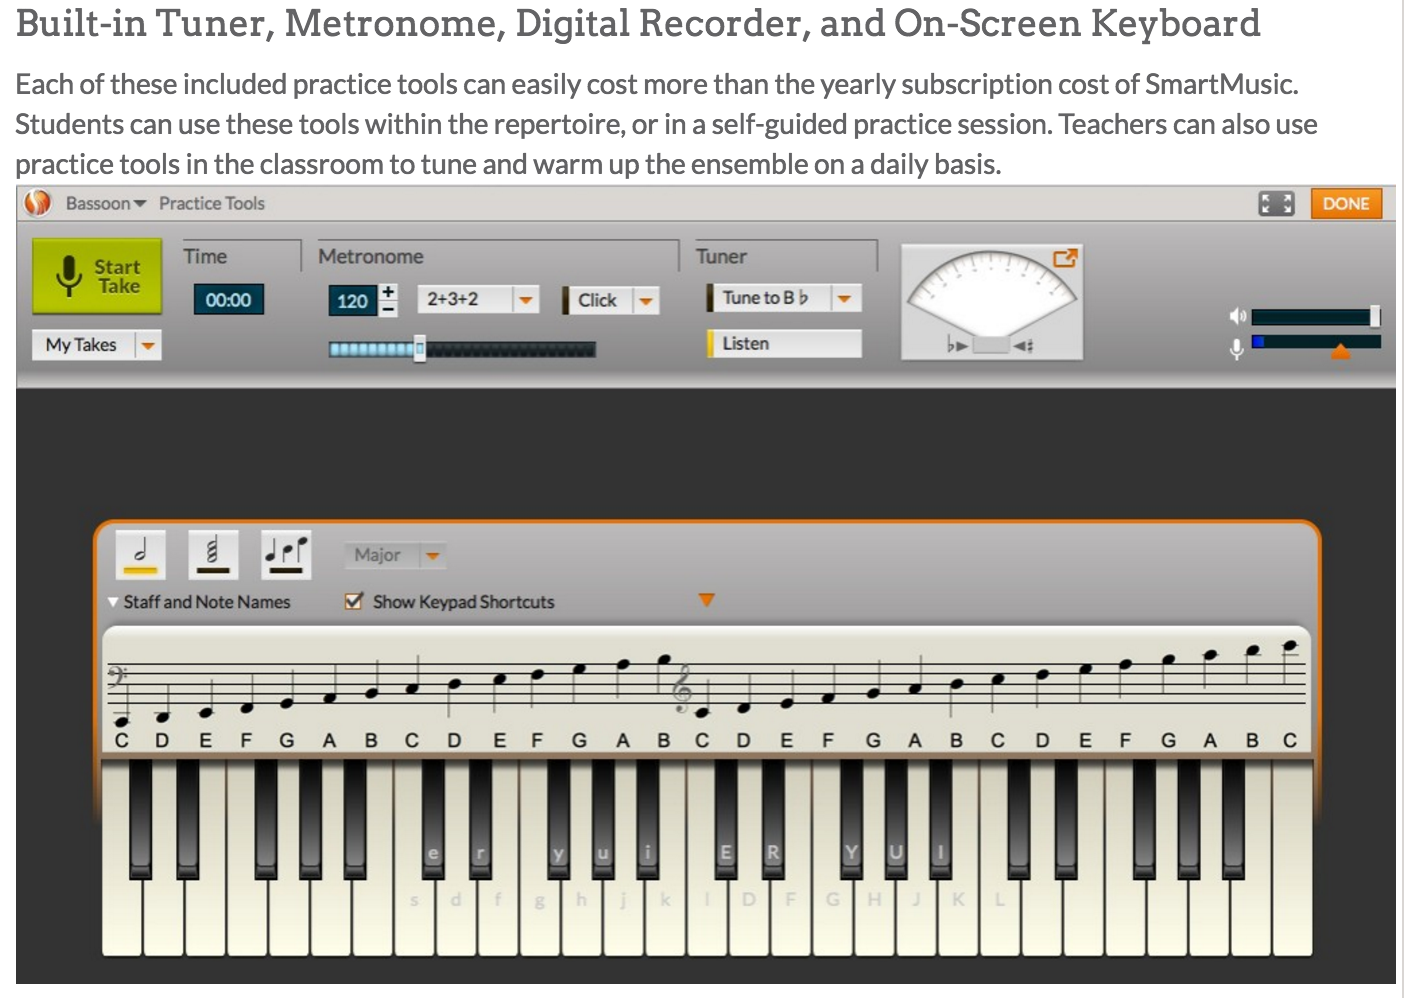Click the speaker volume icon
This screenshot has height=998, width=1410.
coord(1237,316)
